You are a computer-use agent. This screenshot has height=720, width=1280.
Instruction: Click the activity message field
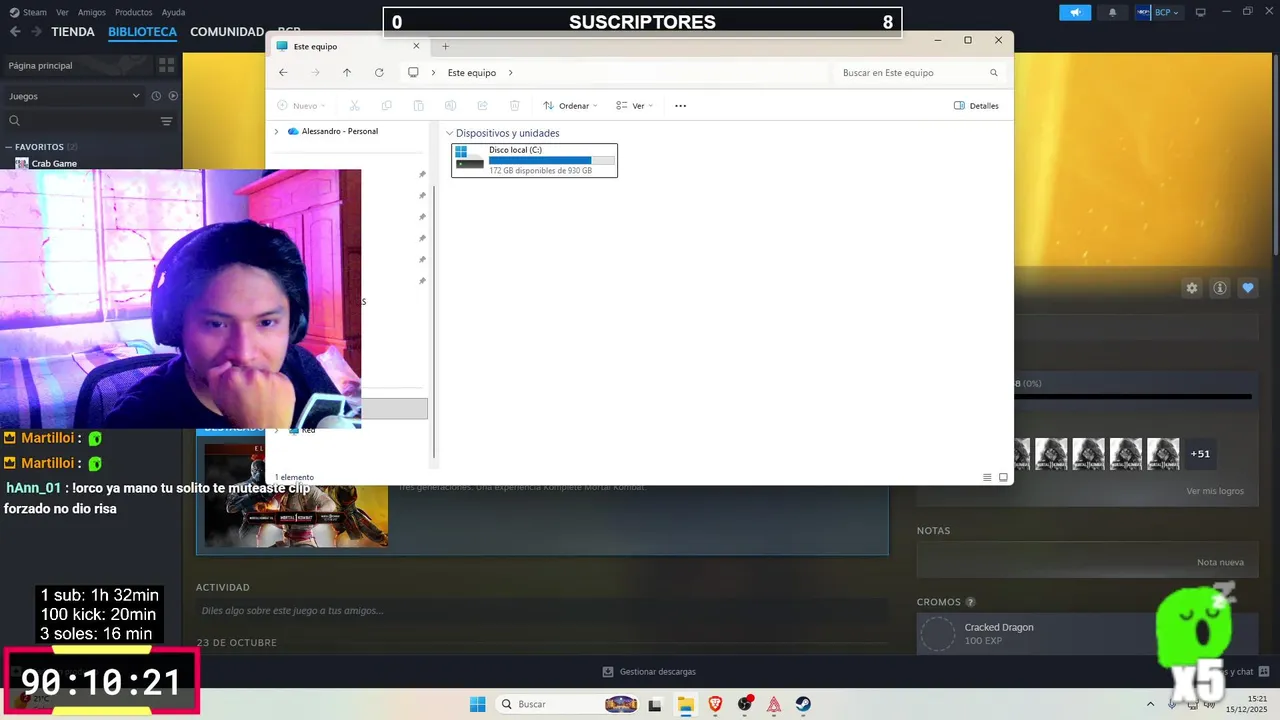[542, 610]
